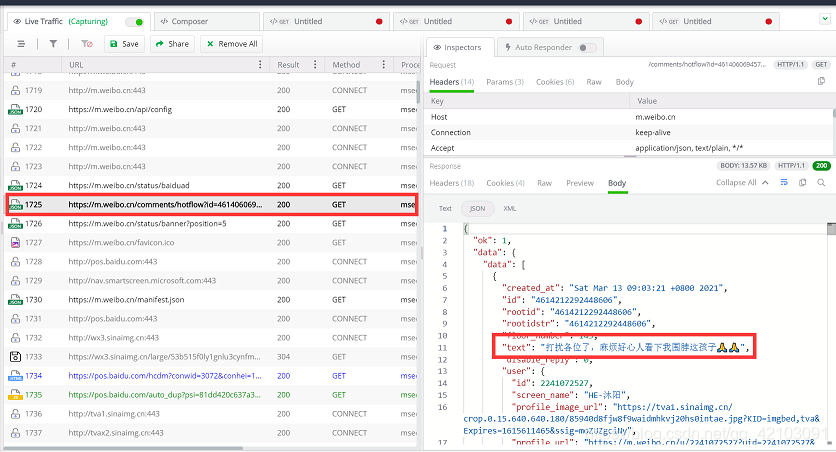Click JS icon of session 1735
Screen dimensions: 836x452
click(15, 395)
